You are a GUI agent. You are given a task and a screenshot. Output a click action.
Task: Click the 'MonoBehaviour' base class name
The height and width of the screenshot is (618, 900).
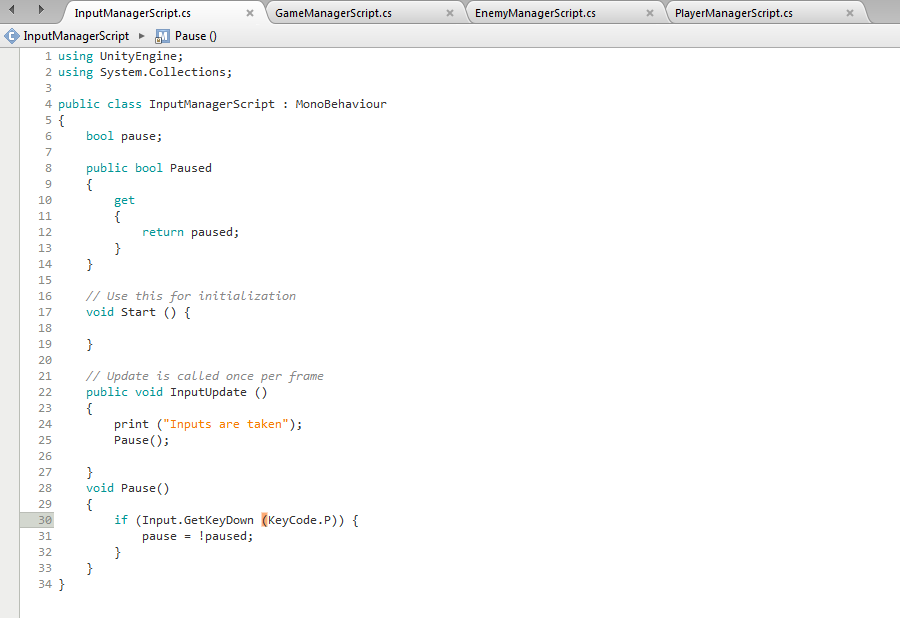point(341,104)
